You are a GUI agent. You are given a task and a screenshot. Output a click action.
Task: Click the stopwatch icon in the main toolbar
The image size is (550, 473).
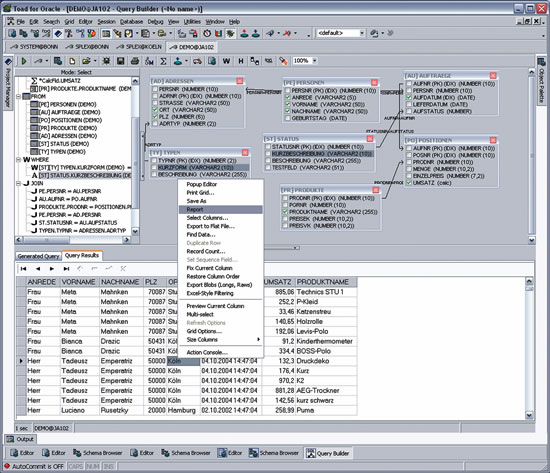pos(207,33)
